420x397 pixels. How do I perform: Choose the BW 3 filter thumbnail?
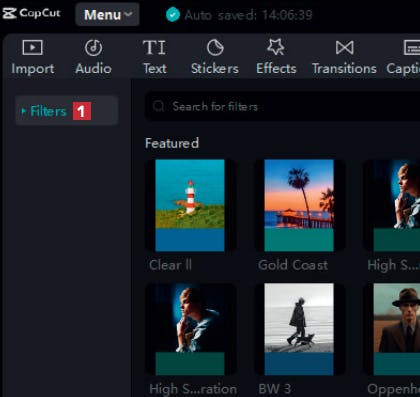point(299,329)
